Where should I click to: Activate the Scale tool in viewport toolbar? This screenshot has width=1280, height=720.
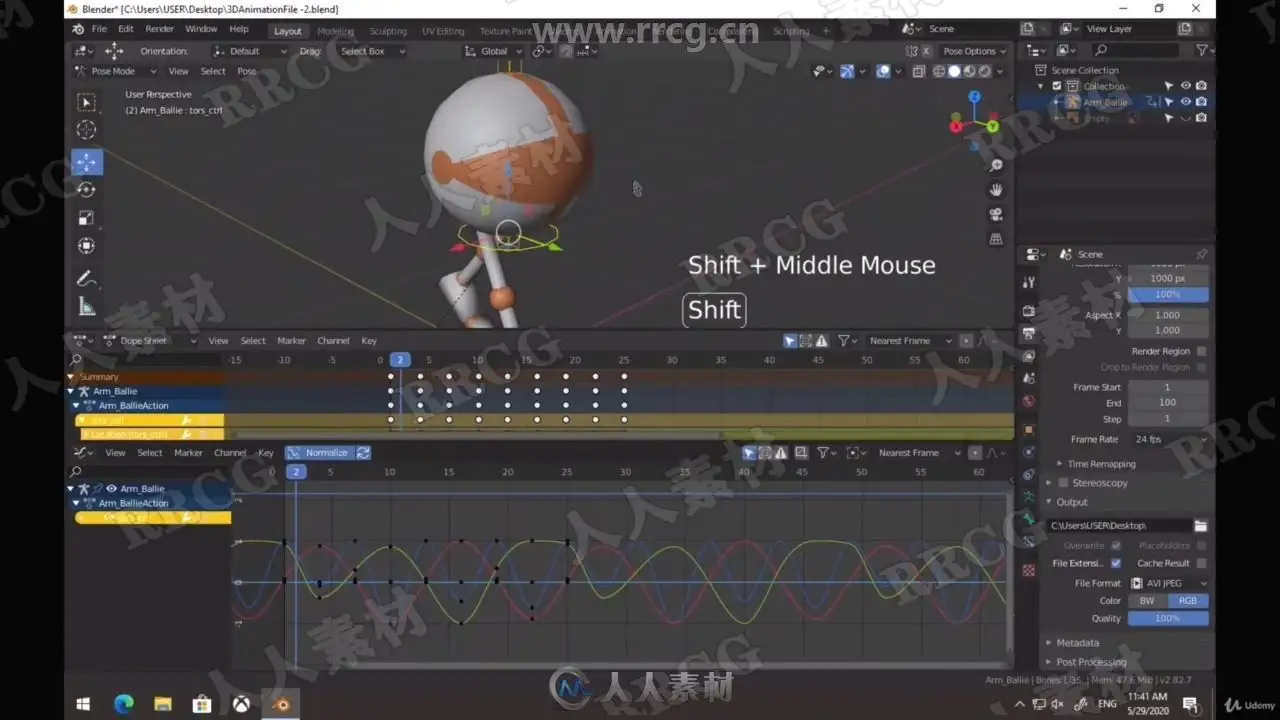86,218
